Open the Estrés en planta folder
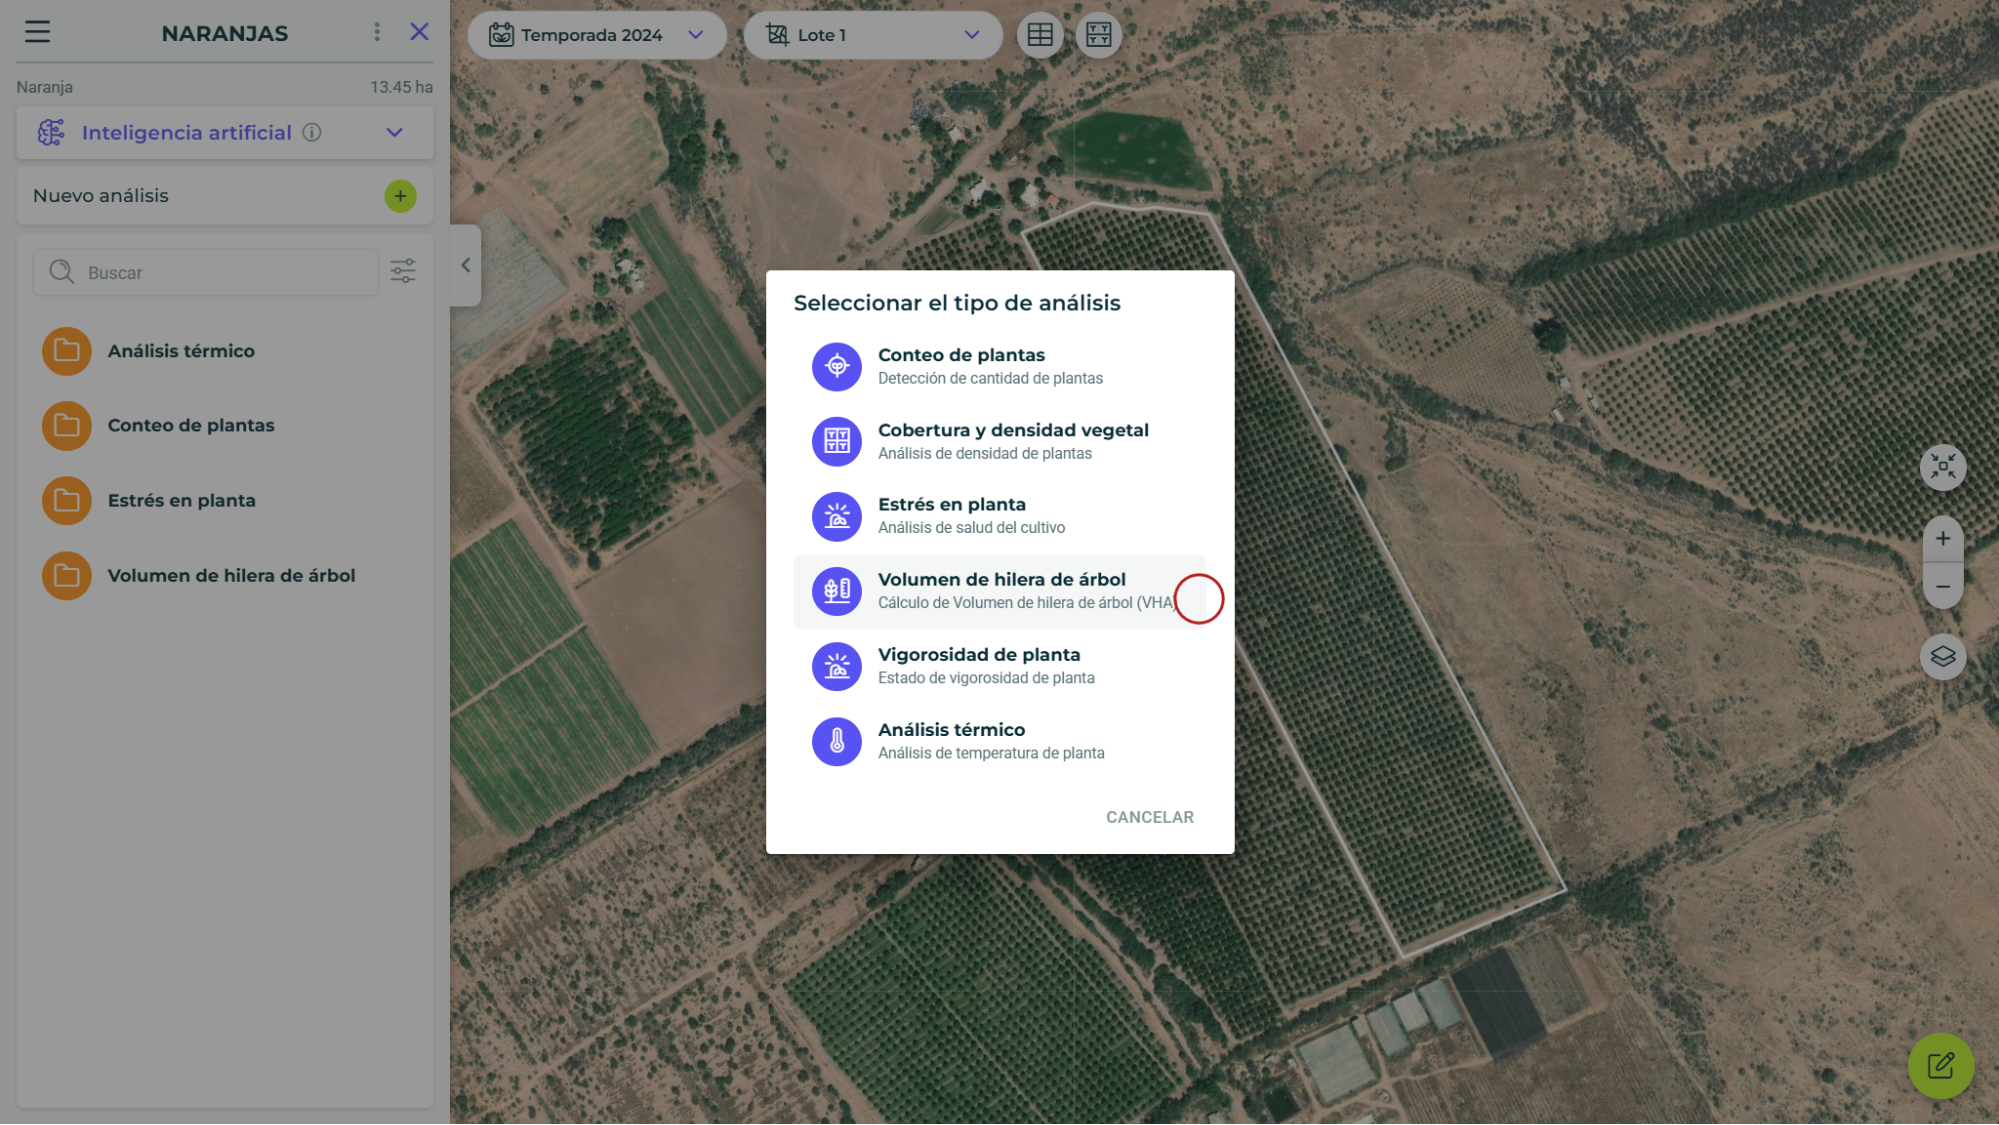Screen dimensions: 1999x1125 [x=225, y=501]
